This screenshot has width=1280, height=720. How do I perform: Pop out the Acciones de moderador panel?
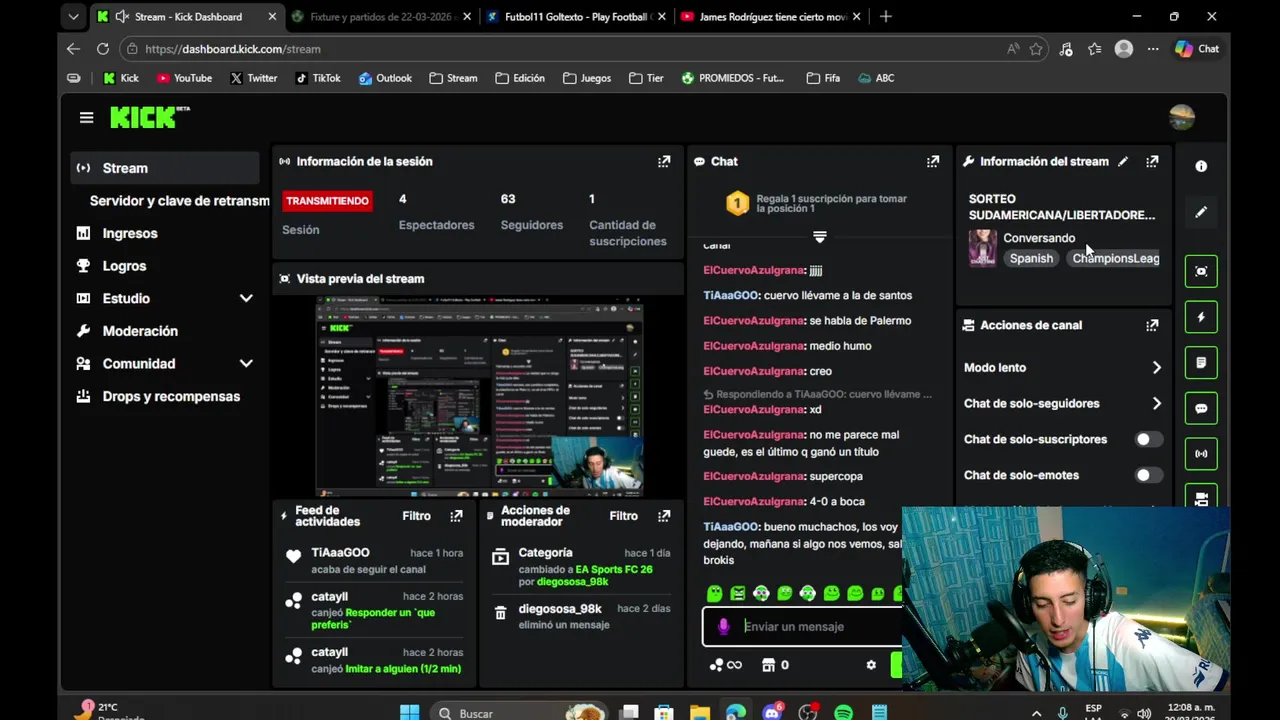click(664, 516)
